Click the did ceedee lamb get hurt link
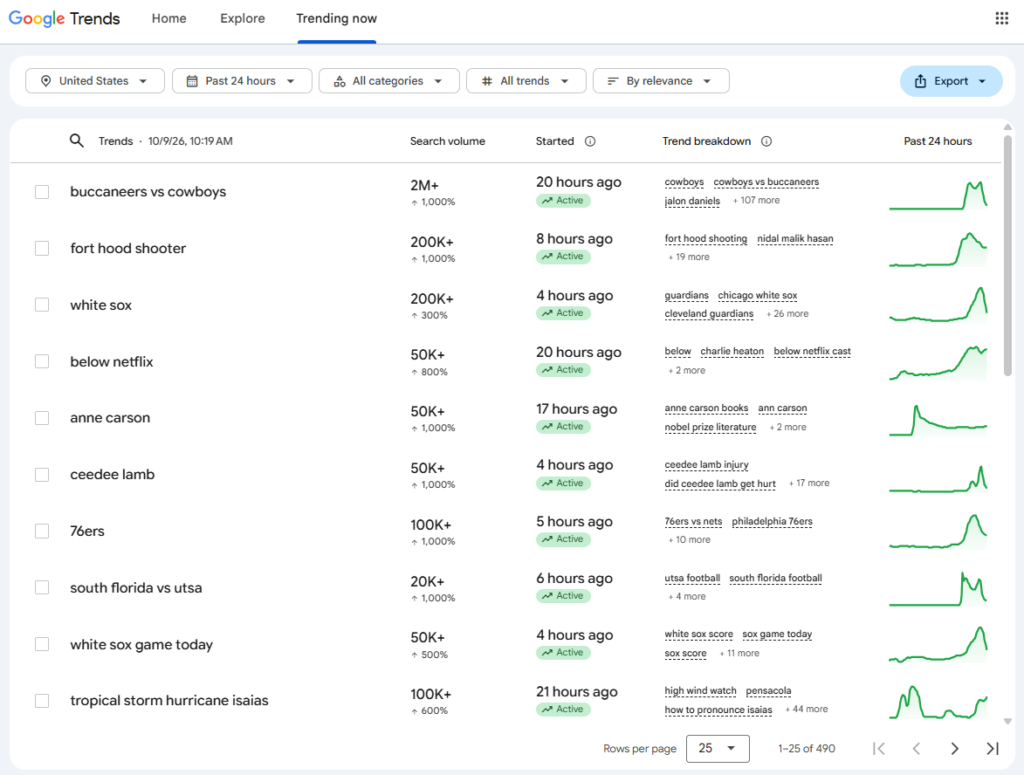Image resolution: width=1024 pixels, height=775 pixels. point(720,484)
